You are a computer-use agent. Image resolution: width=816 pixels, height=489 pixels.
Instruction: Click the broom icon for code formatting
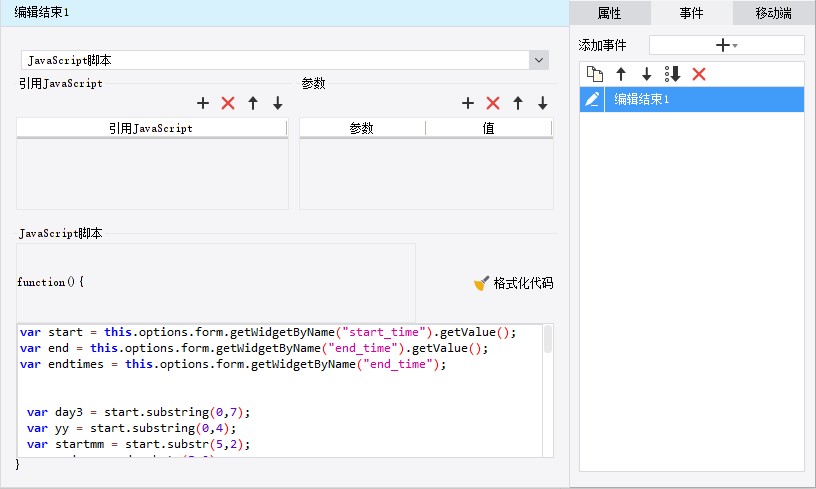[481, 283]
